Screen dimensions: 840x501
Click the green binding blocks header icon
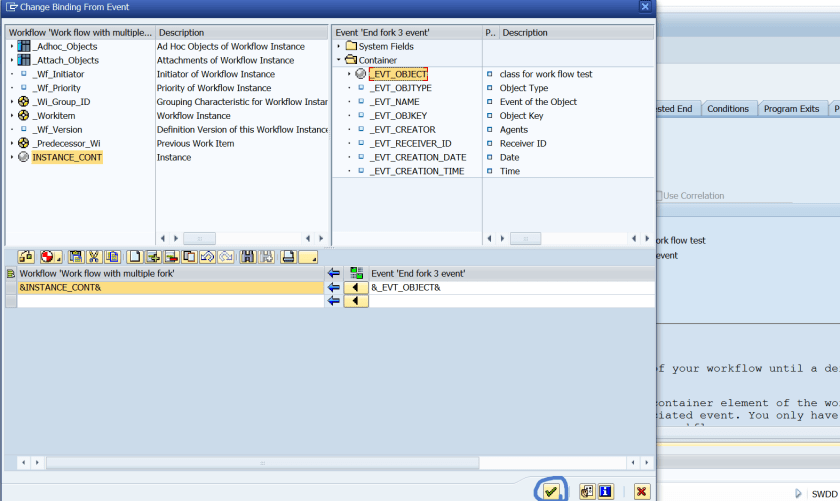click(356, 273)
